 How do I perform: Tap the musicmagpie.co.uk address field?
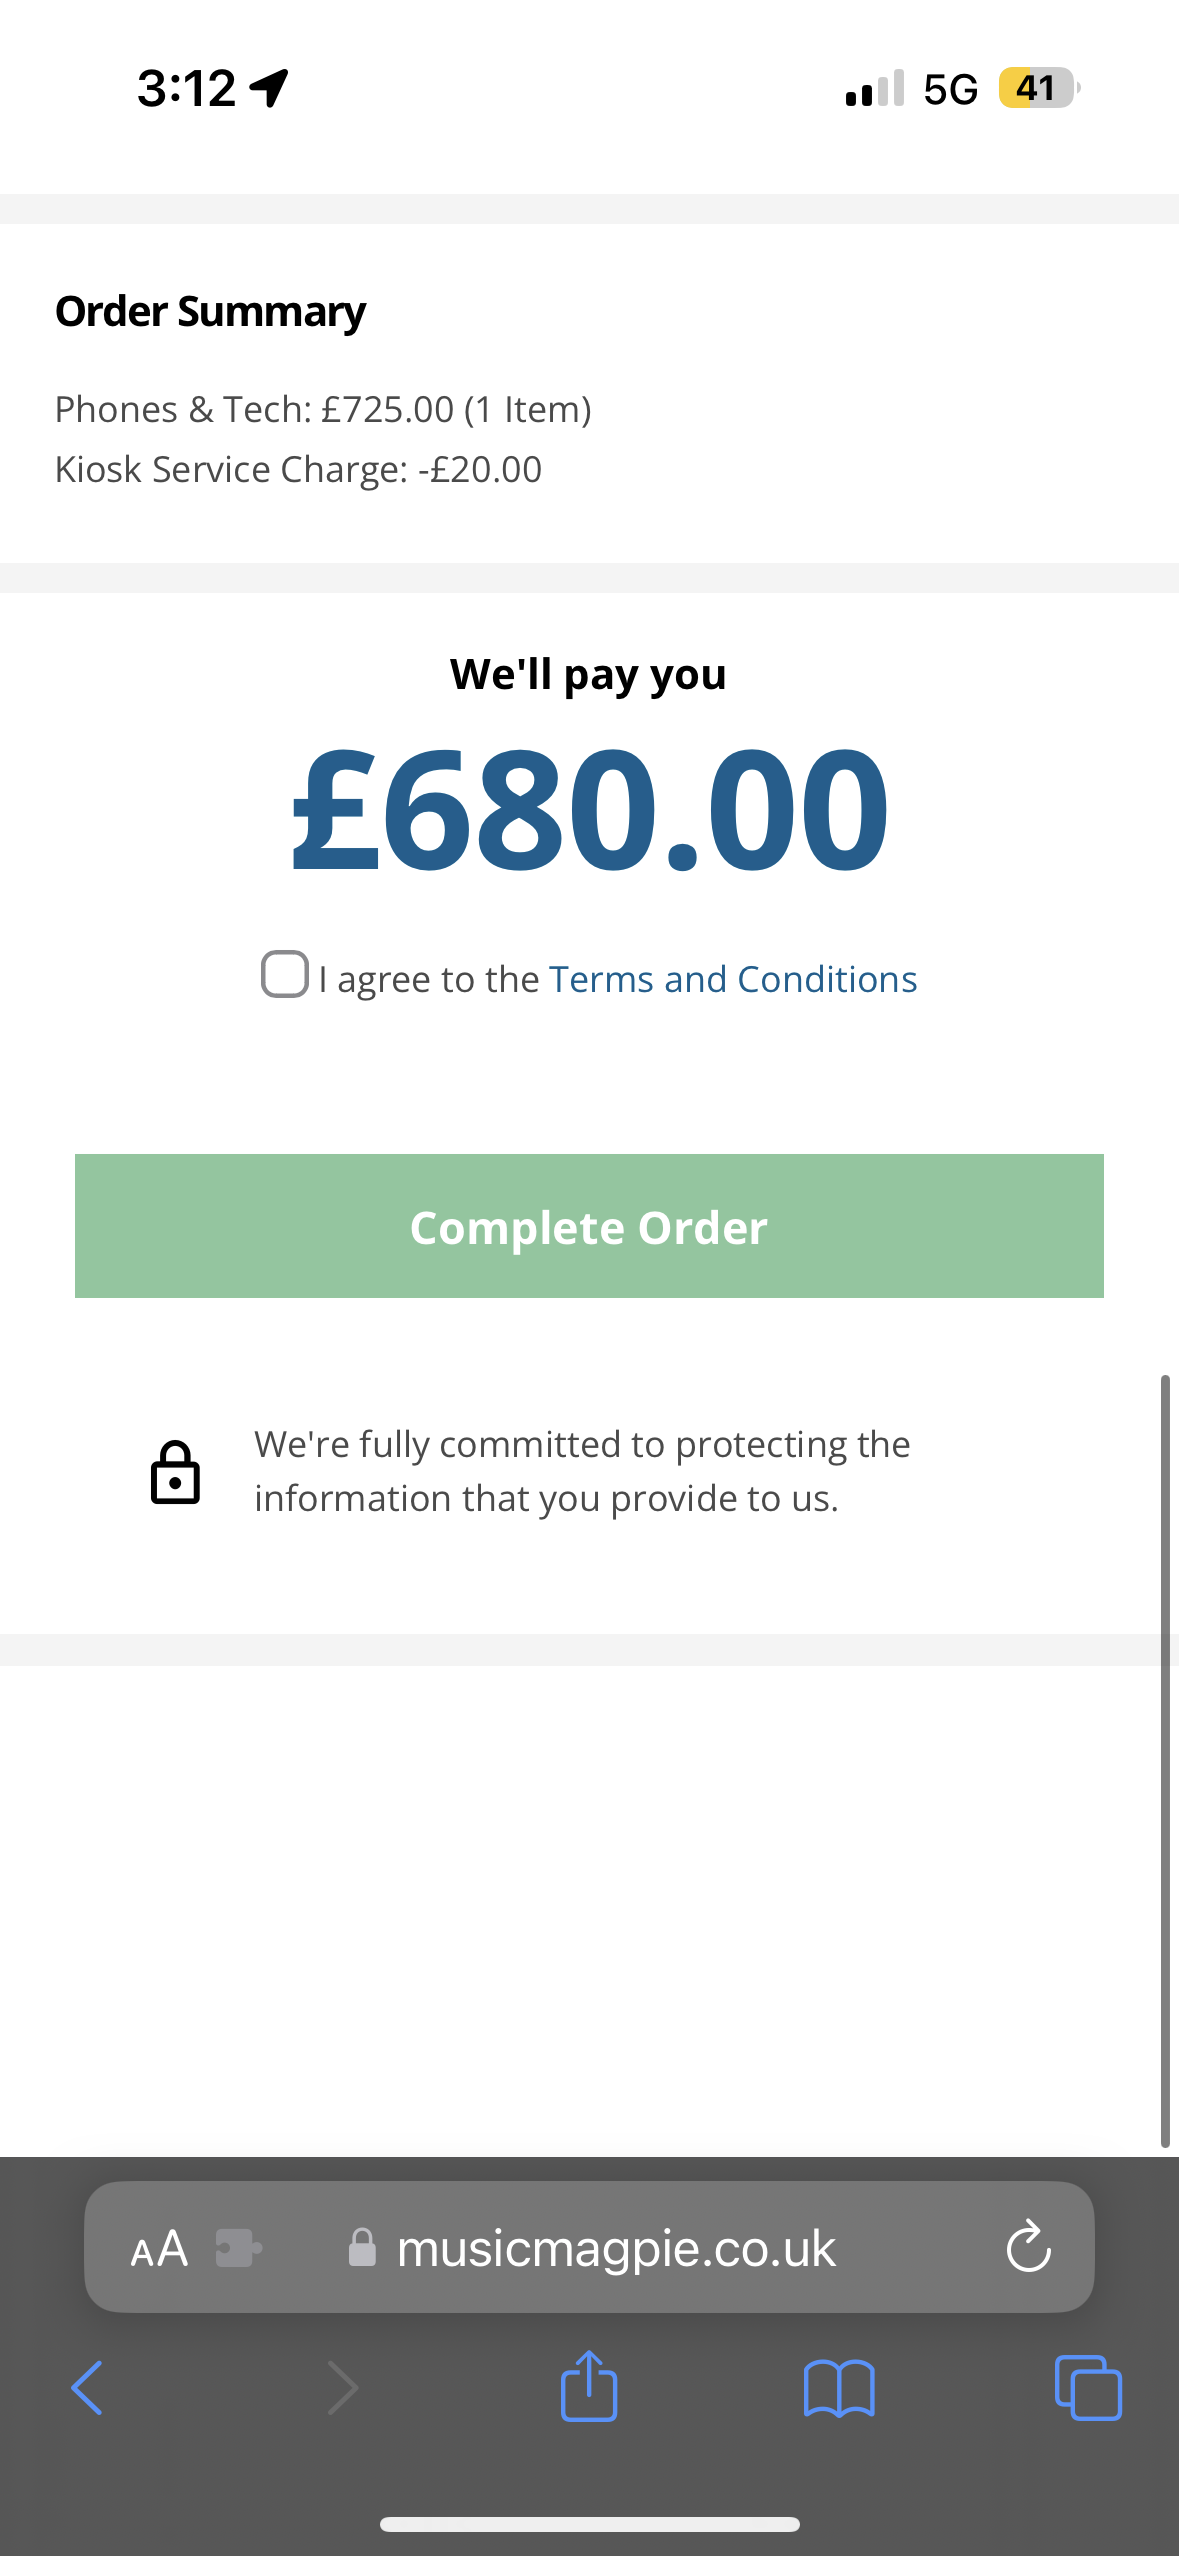click(589, 2247)
